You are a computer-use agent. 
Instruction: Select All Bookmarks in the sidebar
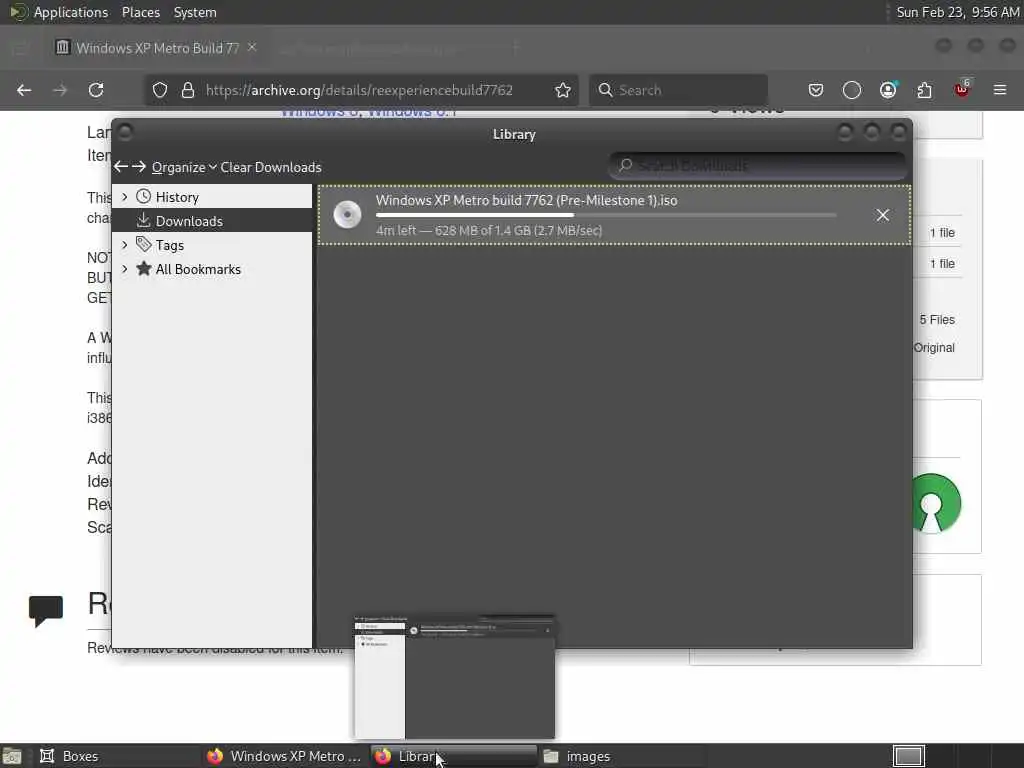(198, 269)
